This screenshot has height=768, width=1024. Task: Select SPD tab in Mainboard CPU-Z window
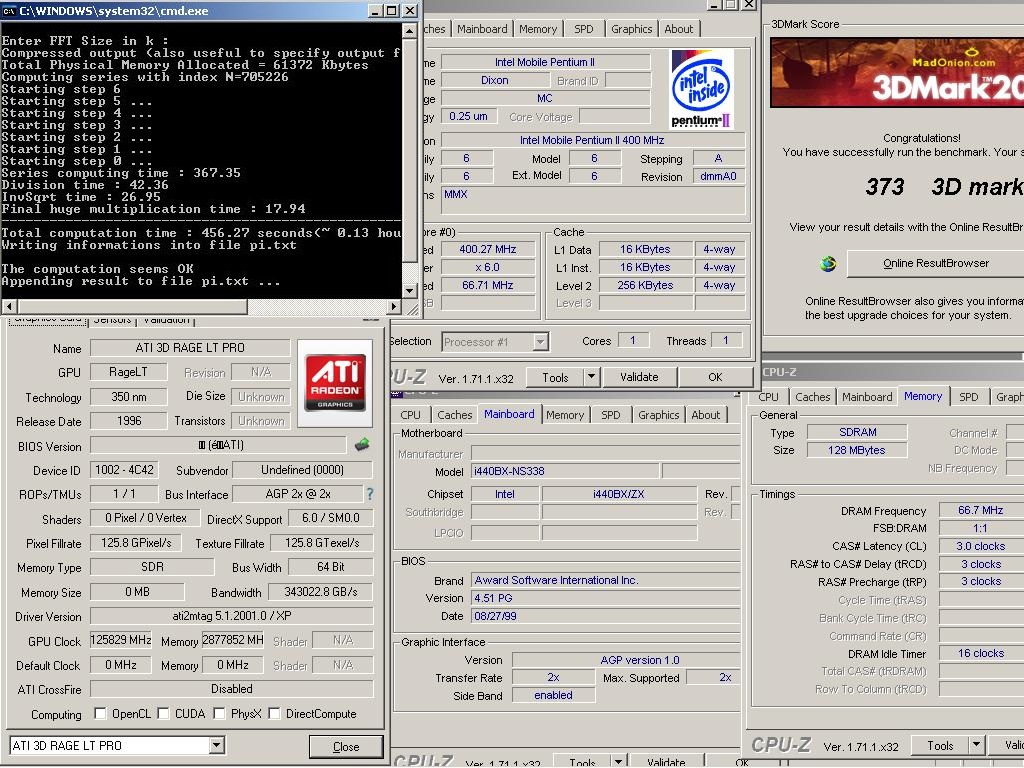[611, 415]
